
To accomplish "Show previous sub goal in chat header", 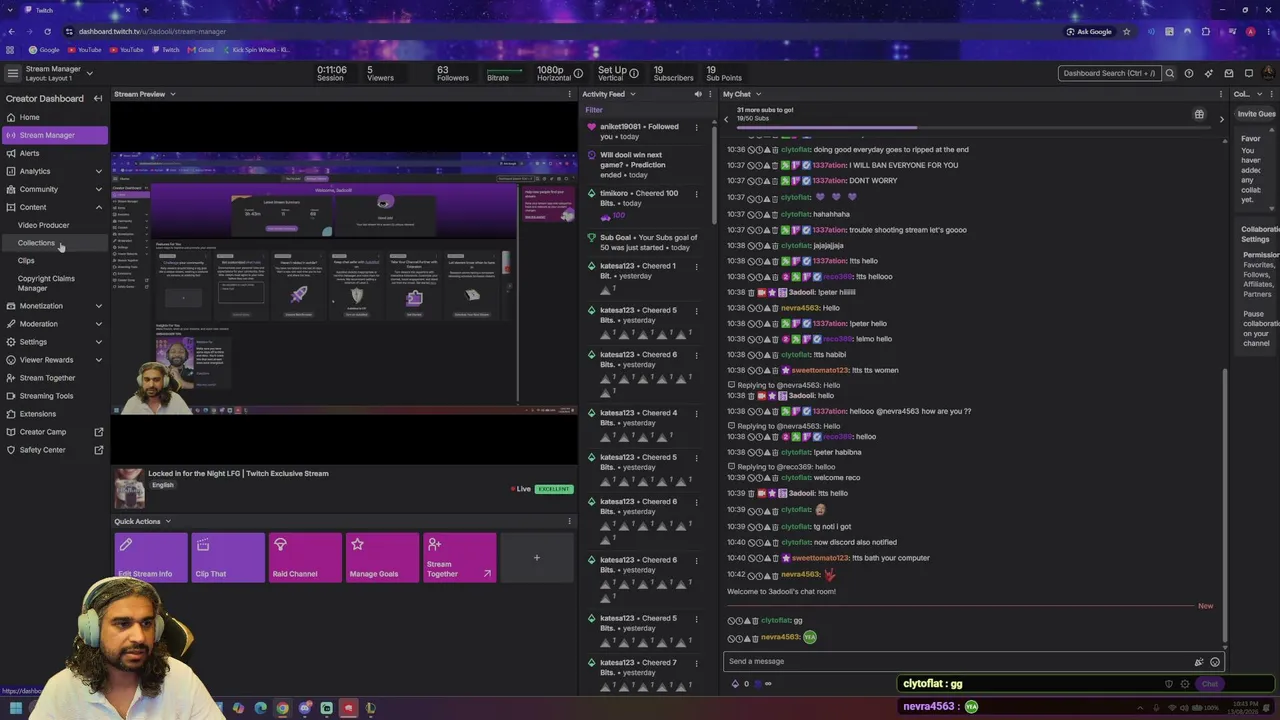I will (727, 119).
